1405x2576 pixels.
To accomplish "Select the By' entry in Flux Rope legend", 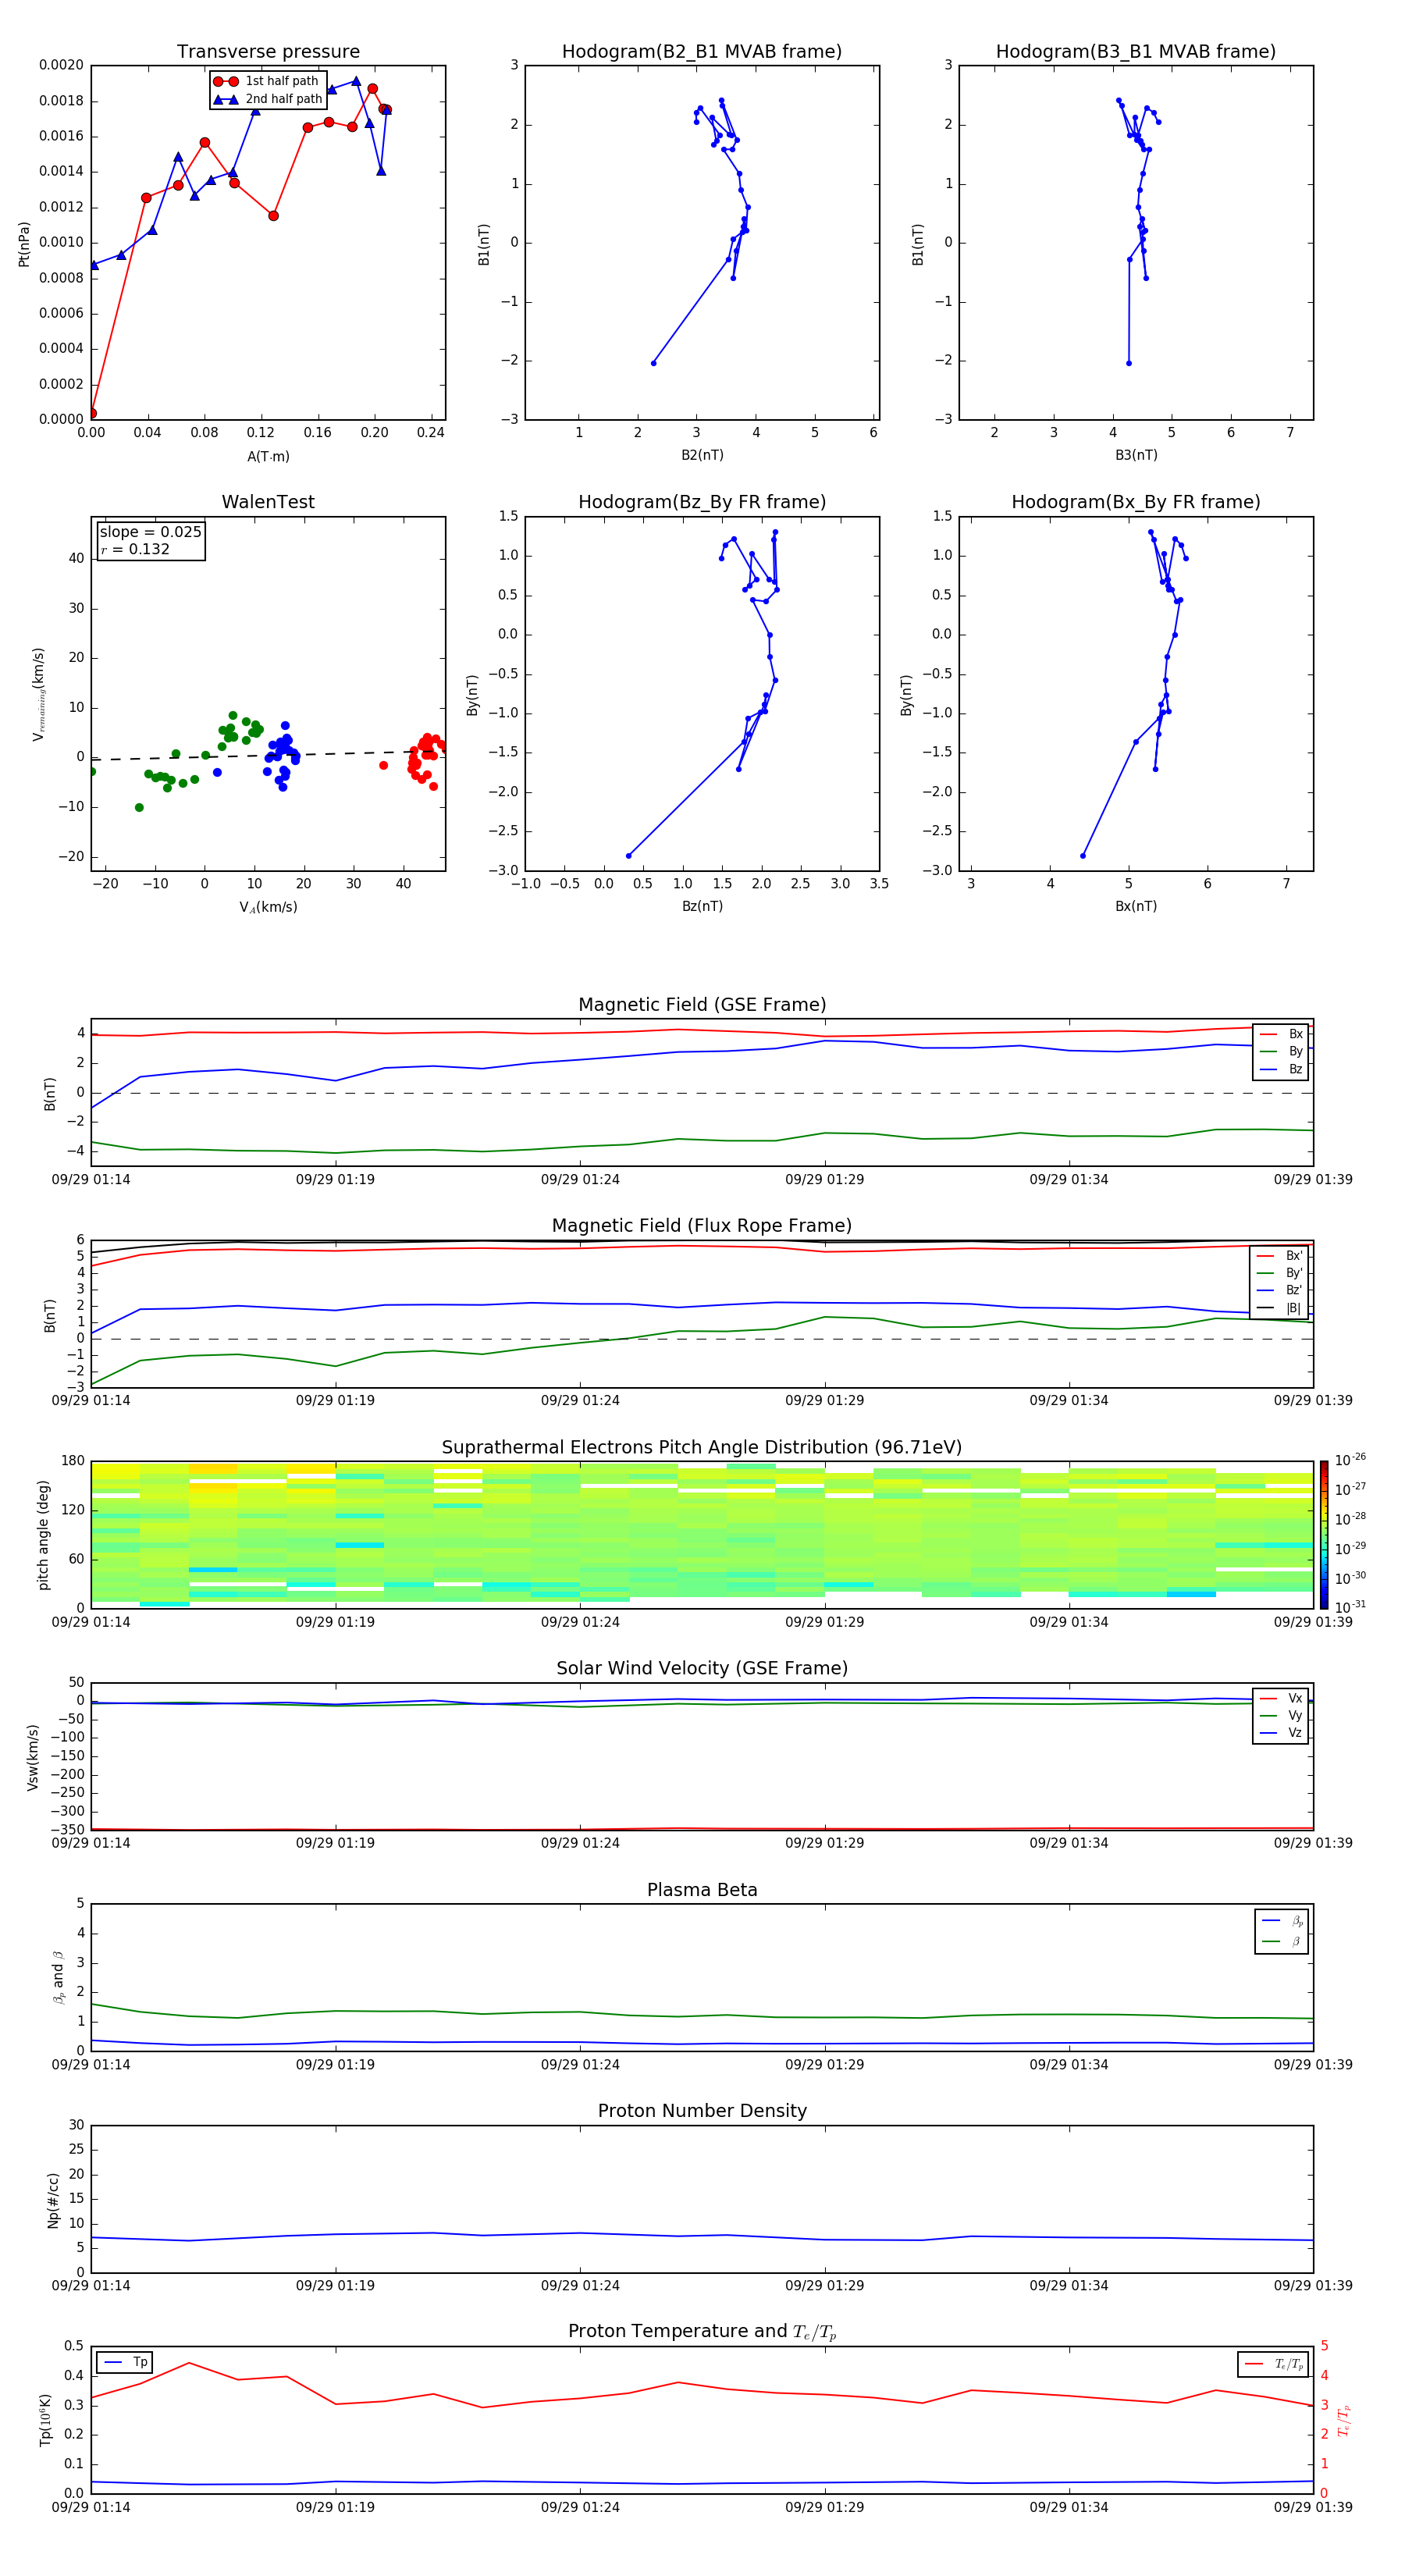I will click(1280, 1273).
